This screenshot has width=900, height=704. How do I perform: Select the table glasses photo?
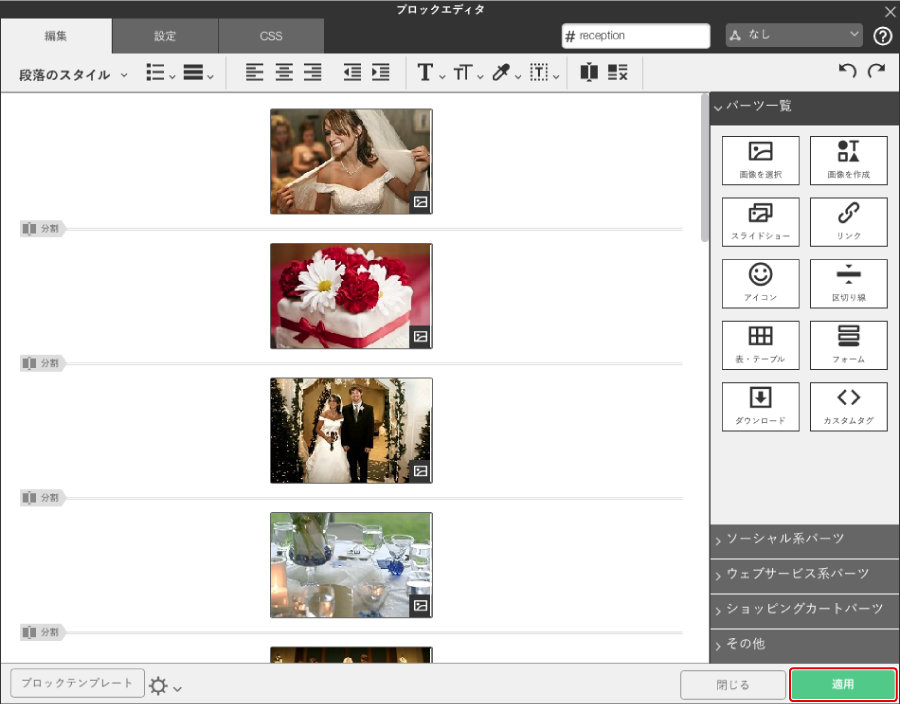(x=351, y=565)
